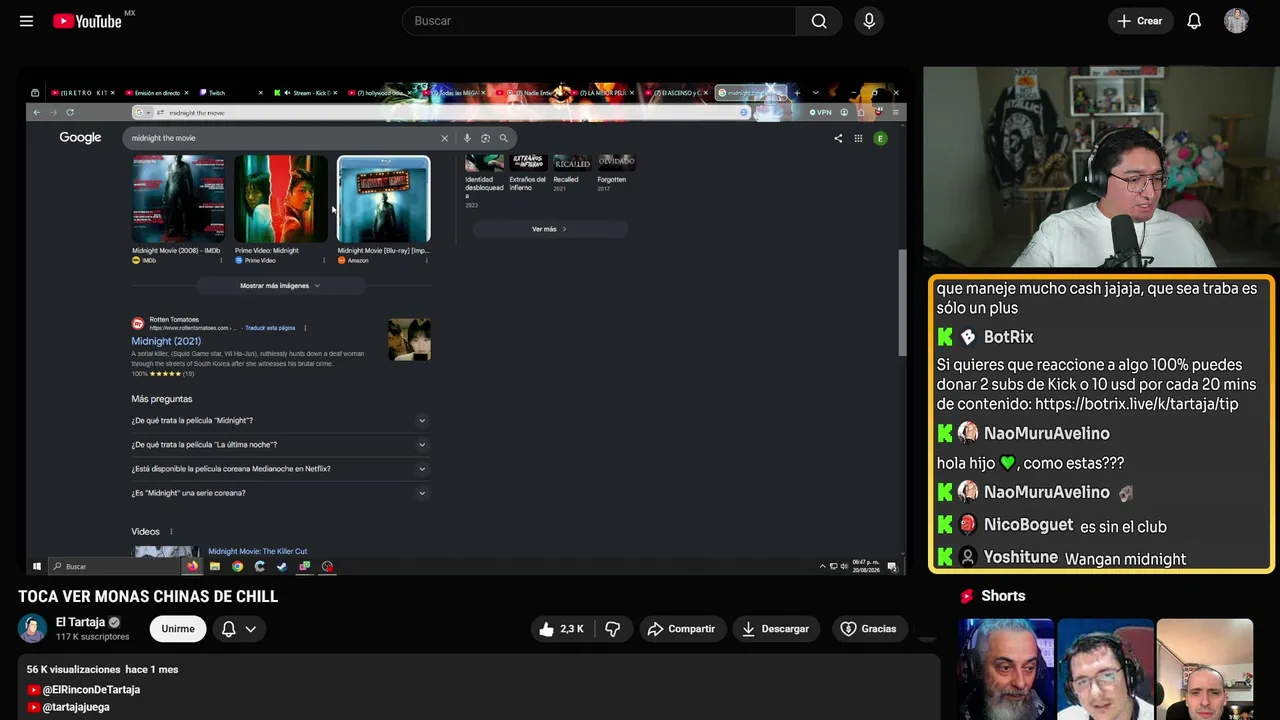Open YouTube notifications bell
The width and height of the screenshot is (1280, 720).
point(1194,21)
